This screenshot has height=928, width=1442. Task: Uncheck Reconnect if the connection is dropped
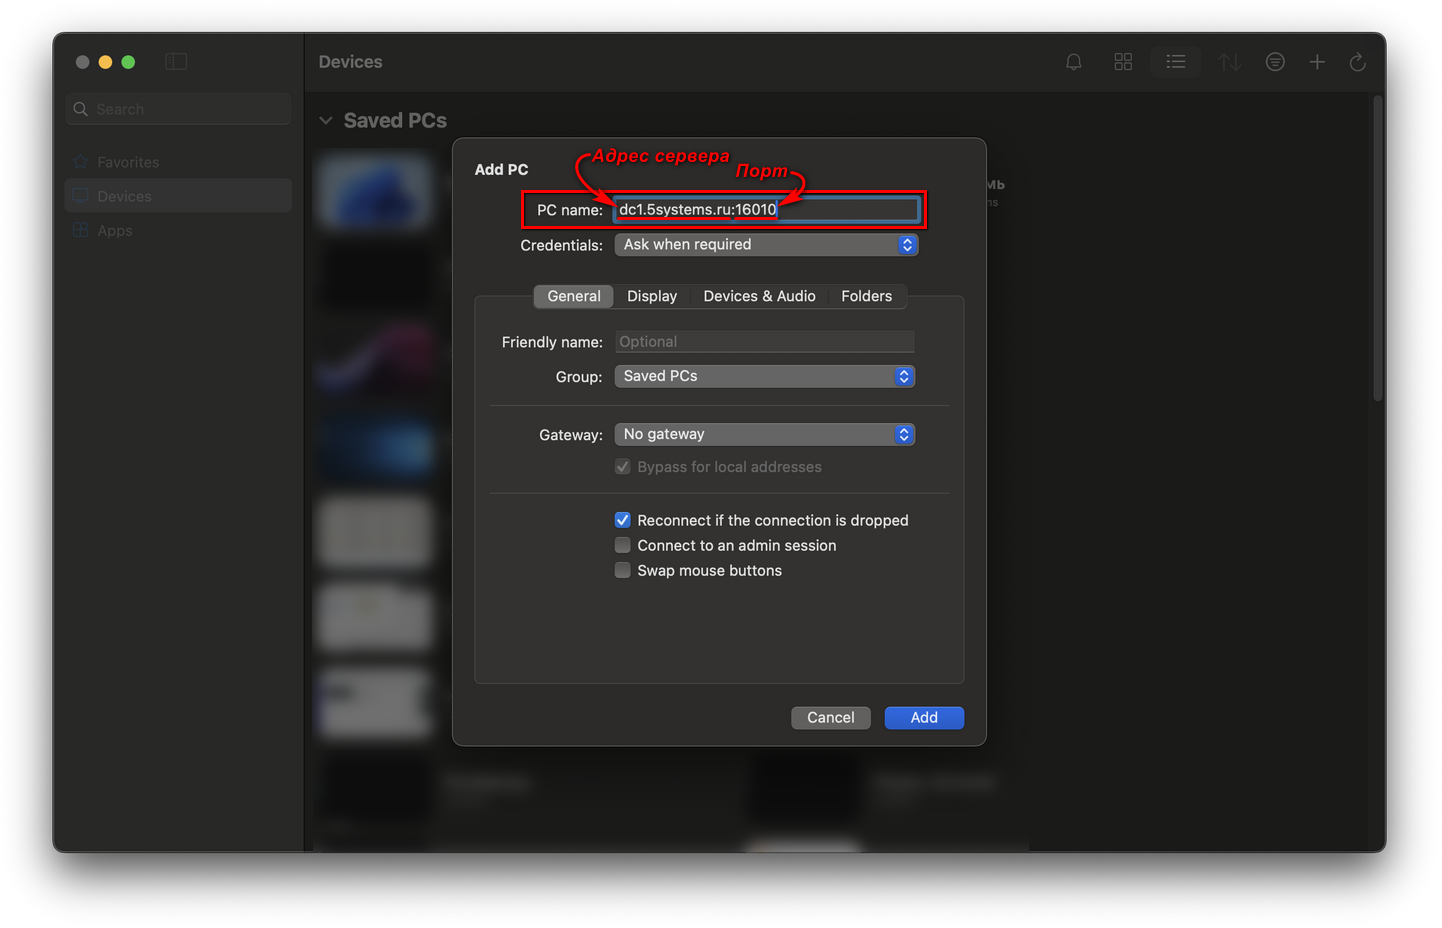pos(623,520)
